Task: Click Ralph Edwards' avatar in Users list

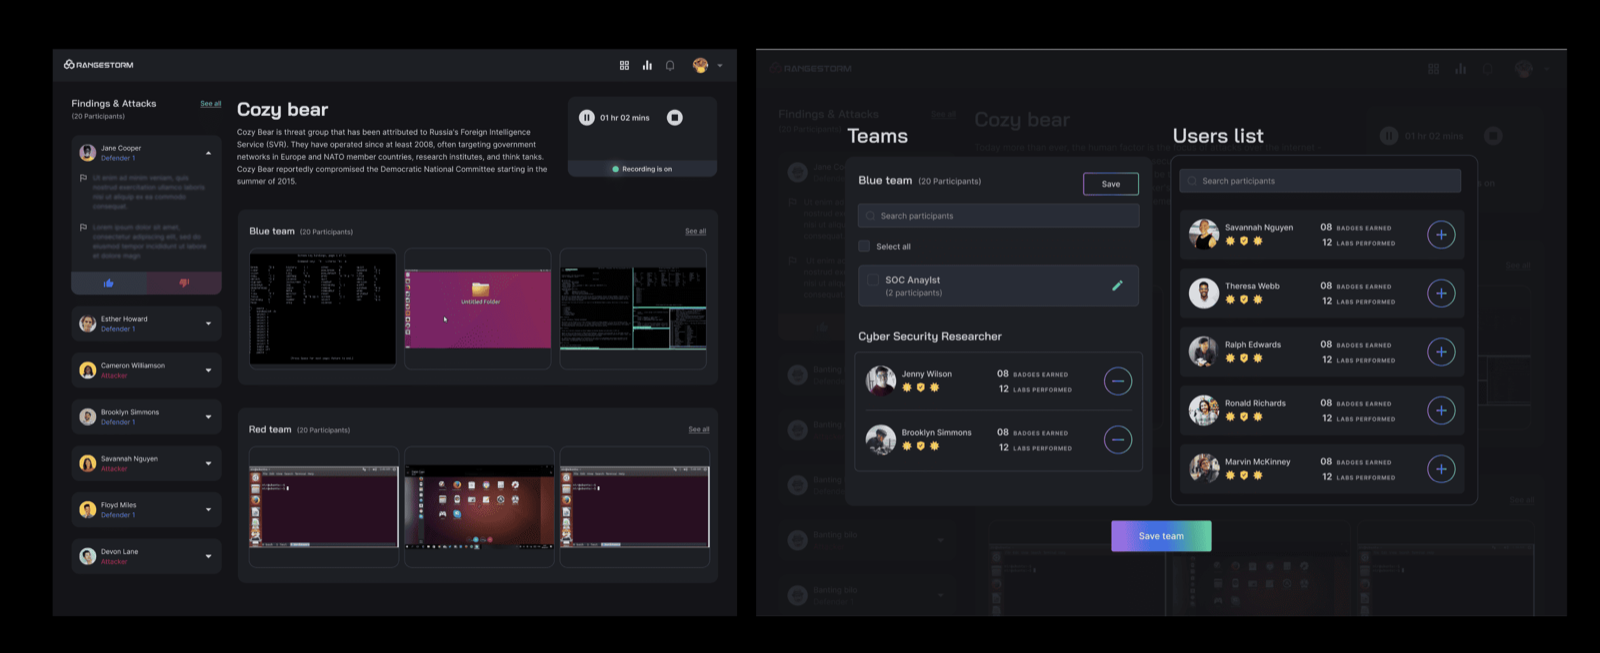Action: click(x=1204, y=351)
